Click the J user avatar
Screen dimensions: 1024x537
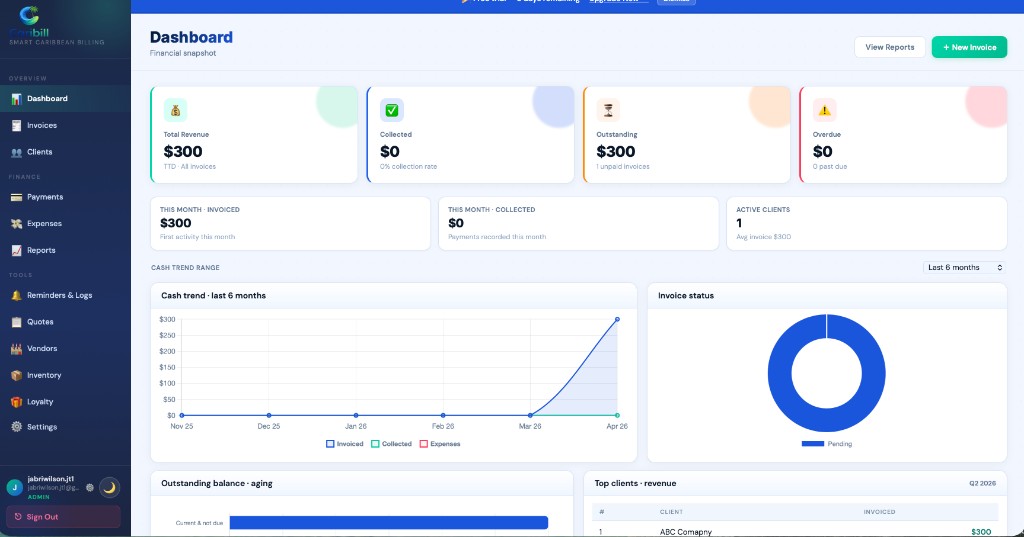point(14,487)
